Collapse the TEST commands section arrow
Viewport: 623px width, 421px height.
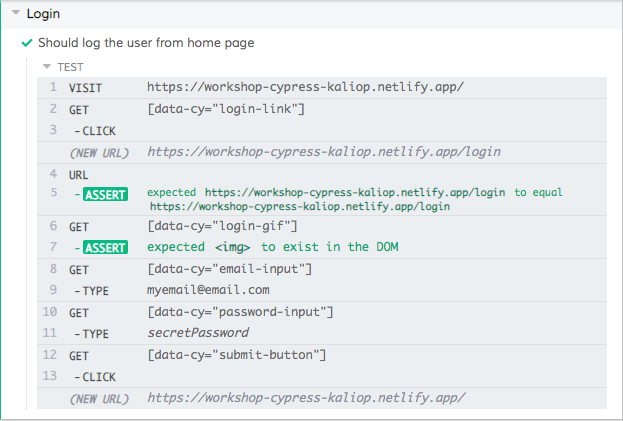point(46,67)
